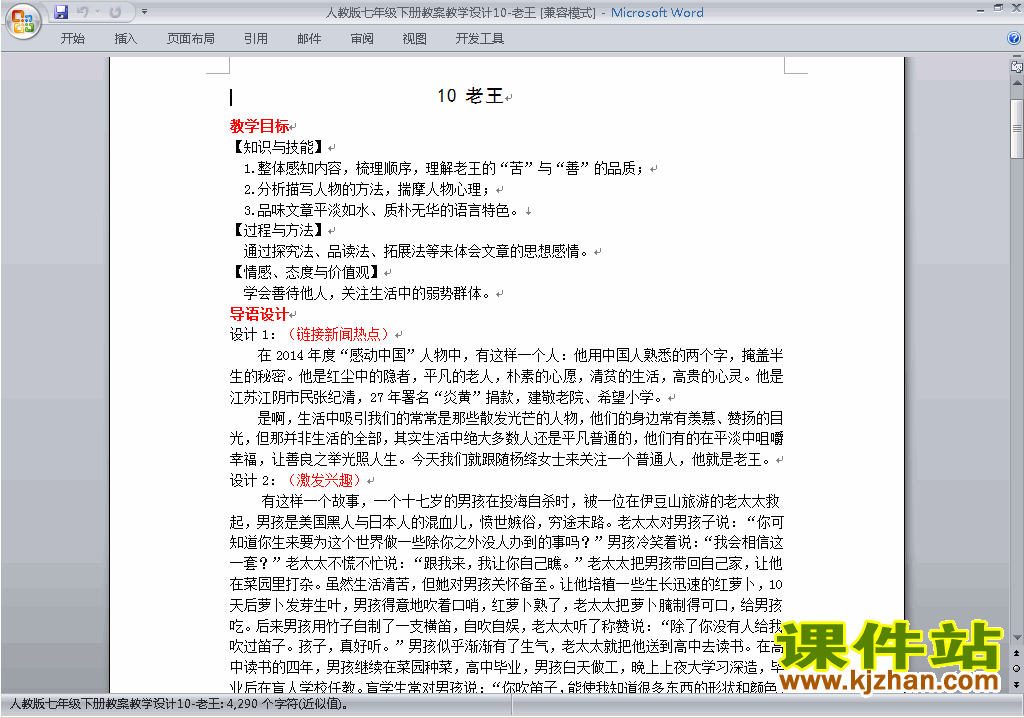Click the line starting 通过探究法、品读法
The height and width of the screenshot is (718, 1024).
(416, 252)
